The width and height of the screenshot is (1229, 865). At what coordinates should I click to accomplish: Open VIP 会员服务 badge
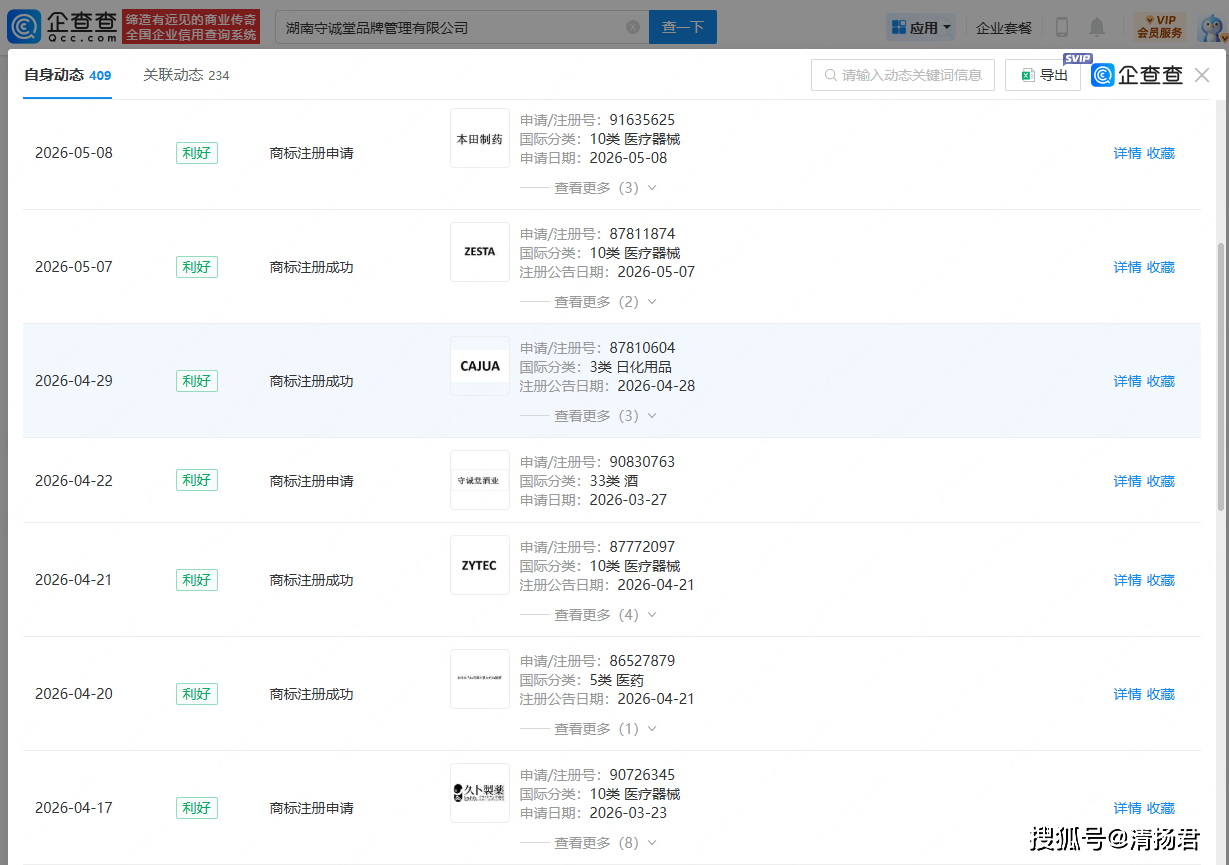click(1160, 26)
